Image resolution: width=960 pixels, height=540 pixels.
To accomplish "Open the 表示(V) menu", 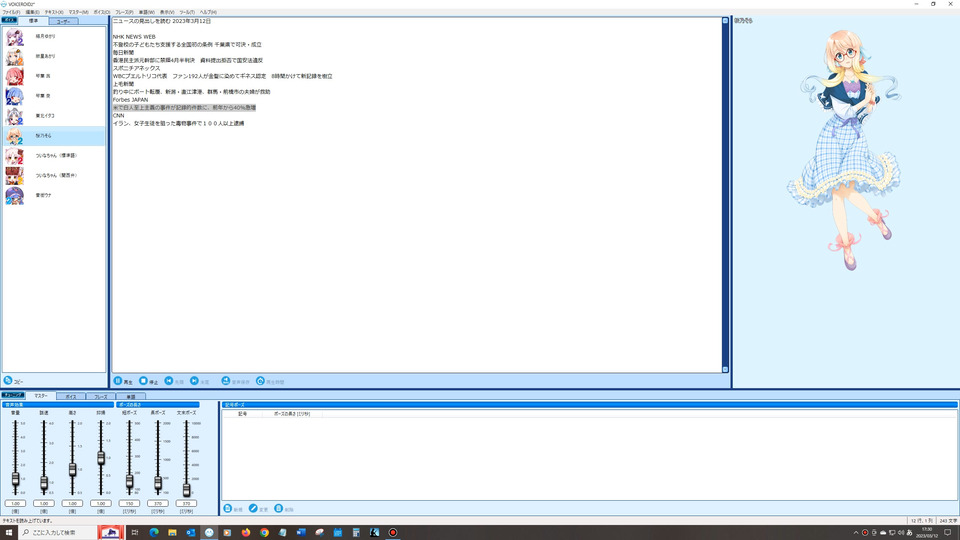I will (x=167, y=12).
